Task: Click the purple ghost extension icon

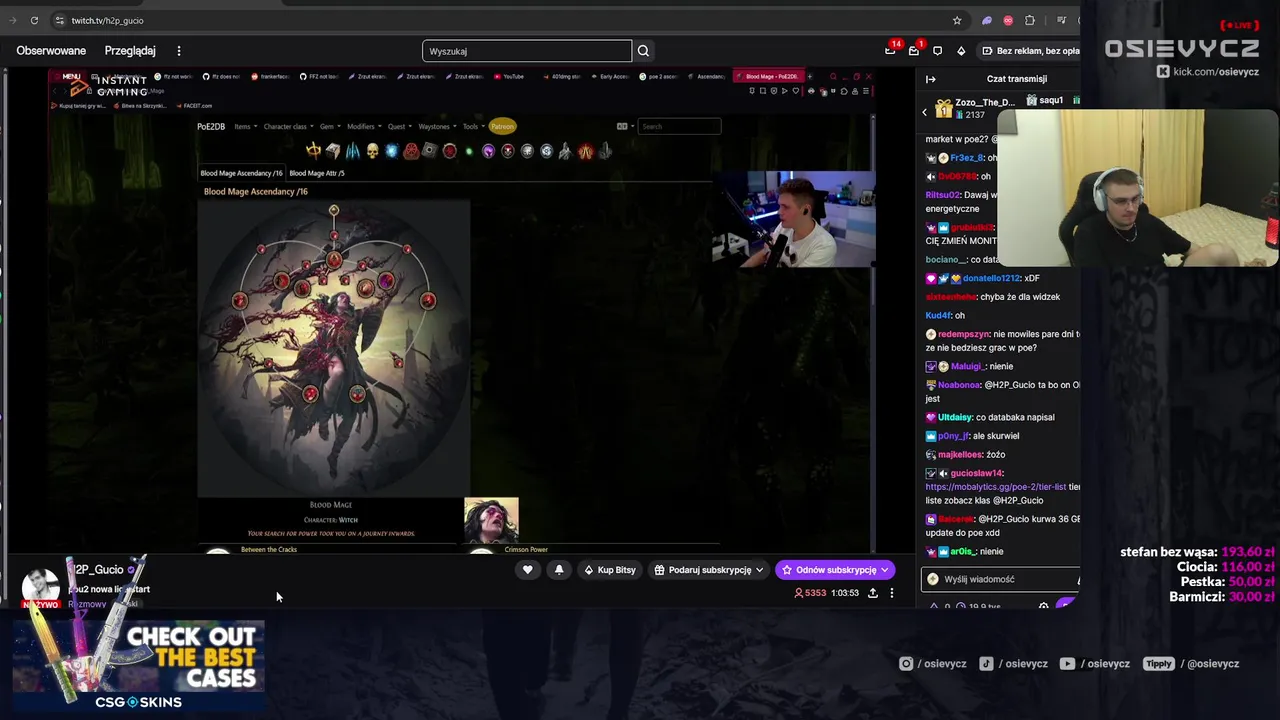Action: [x=987, y=20]
